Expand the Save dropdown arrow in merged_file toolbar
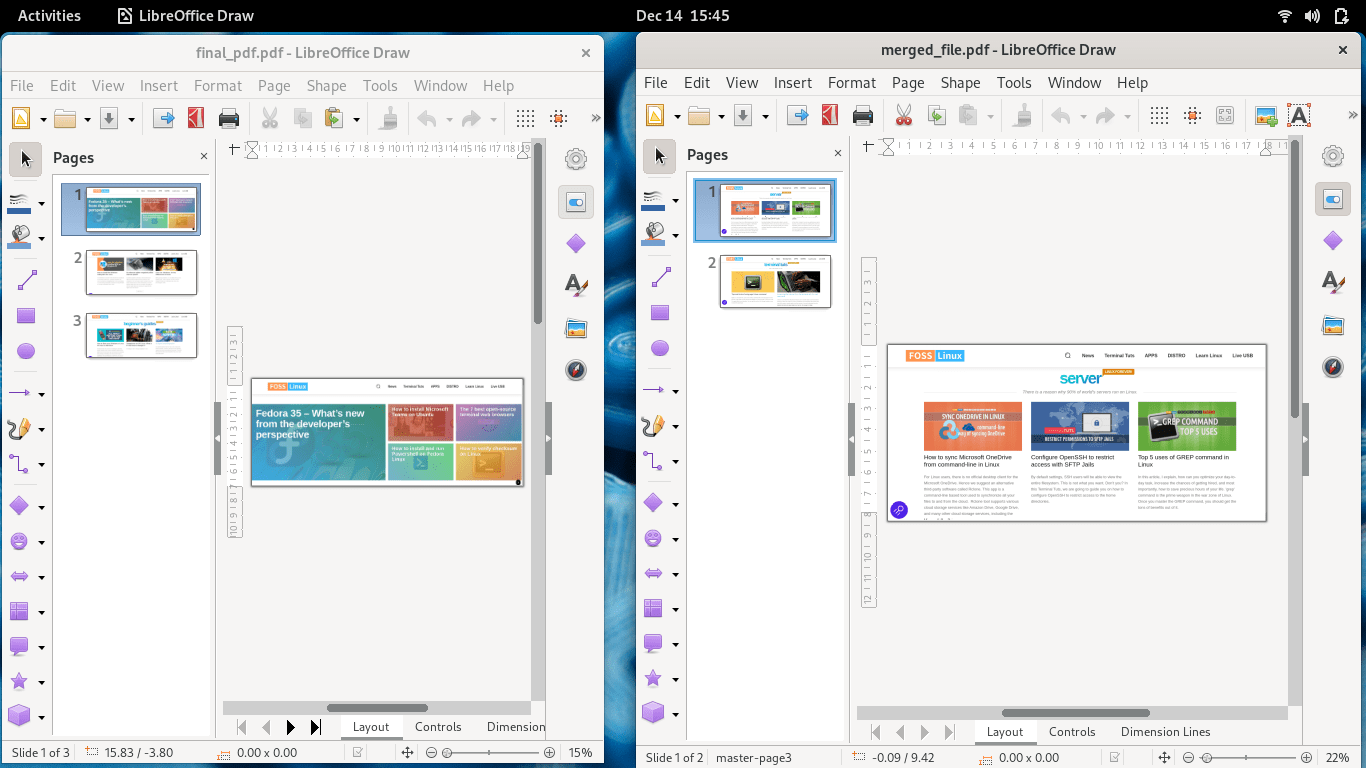Screen dimensions: 1366x768 click(765, 117)
